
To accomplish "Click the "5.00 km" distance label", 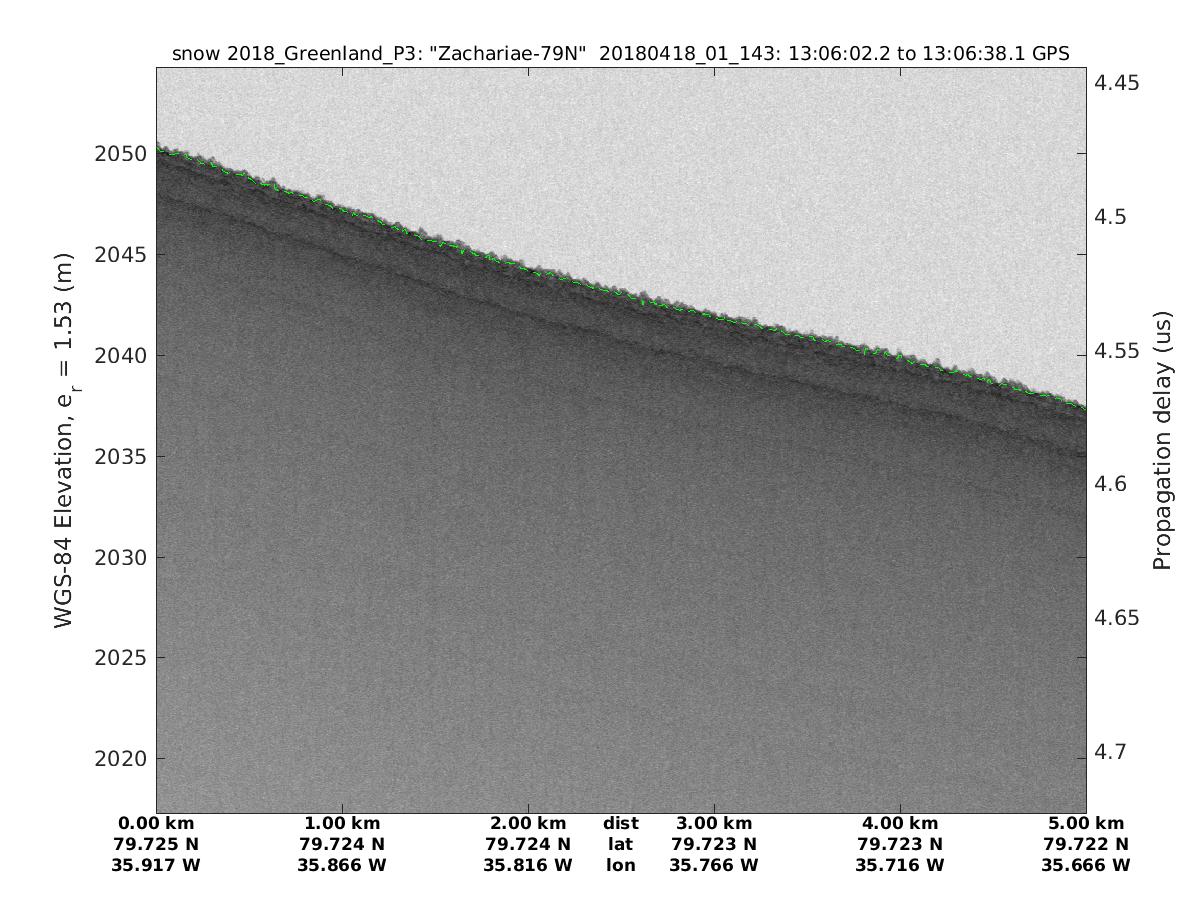I will pos(1086,824).
